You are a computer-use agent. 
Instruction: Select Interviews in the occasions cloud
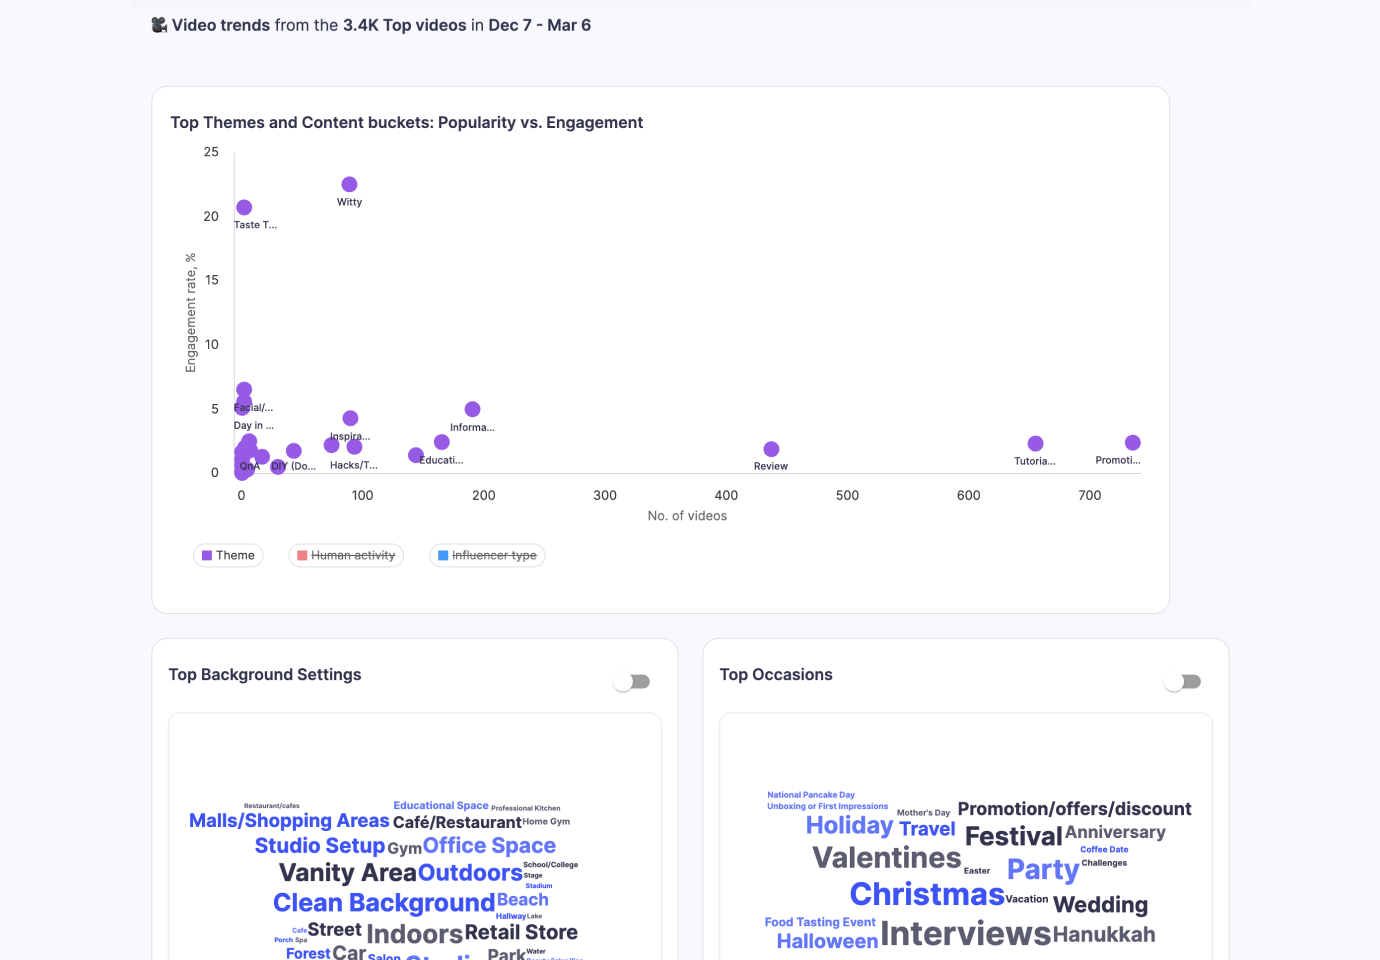coord(965,934)
